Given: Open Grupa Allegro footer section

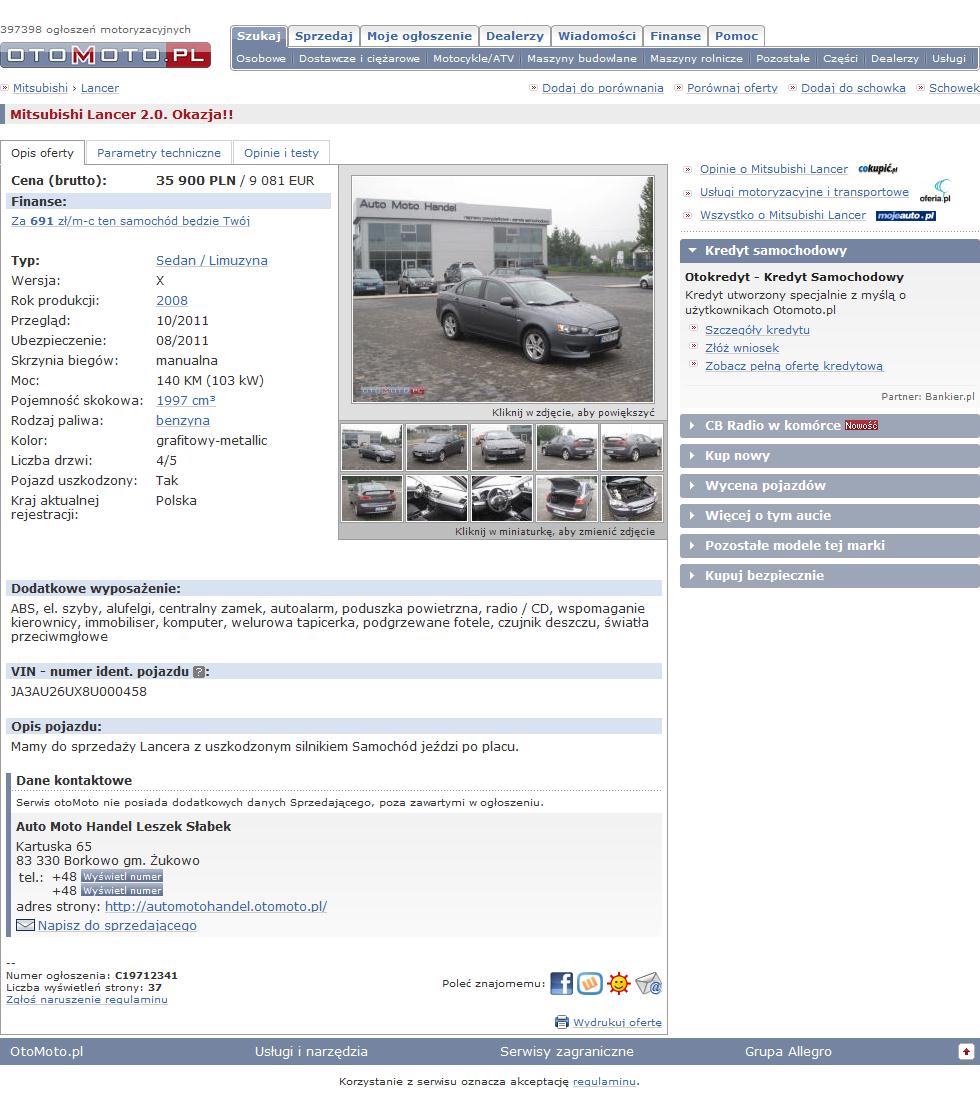Looking at the screenshot, I should click(788, 1051).
